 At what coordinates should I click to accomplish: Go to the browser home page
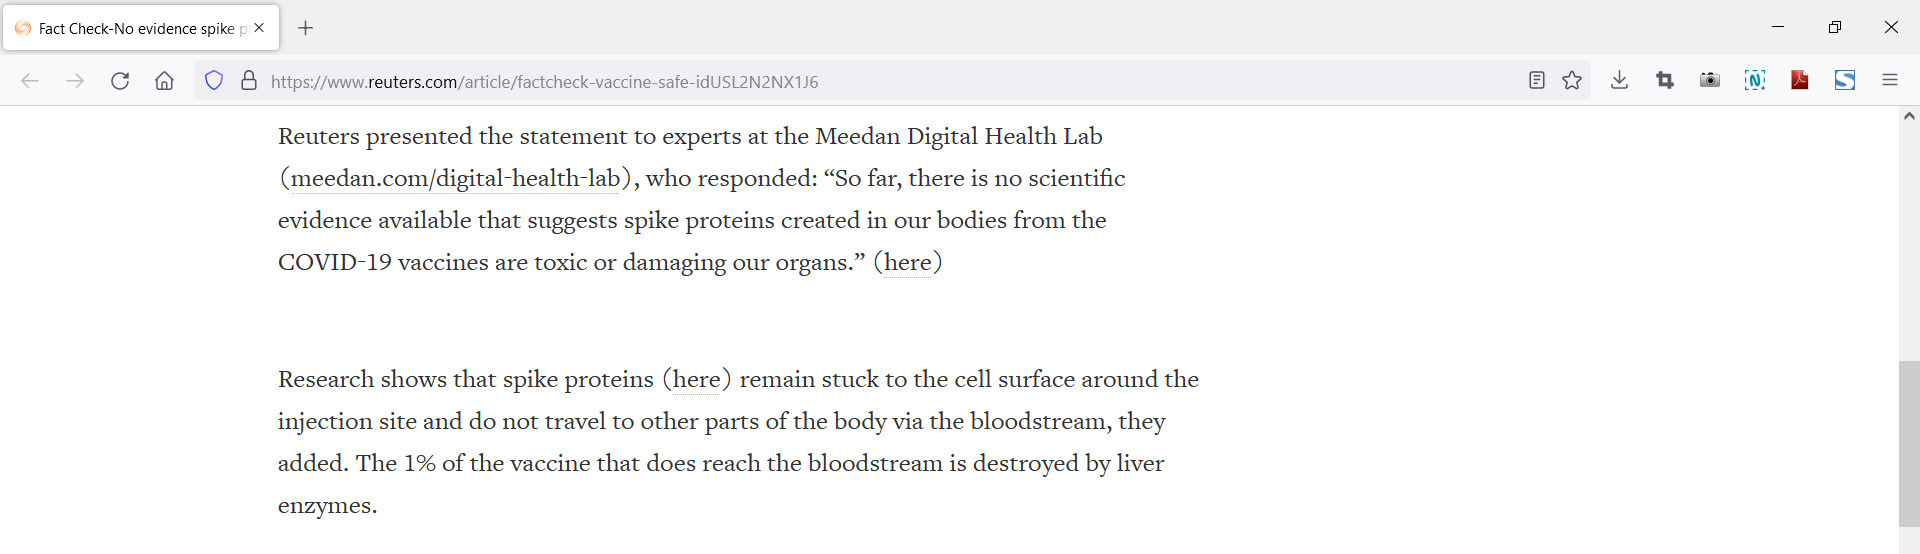click(x=164, y=81)
